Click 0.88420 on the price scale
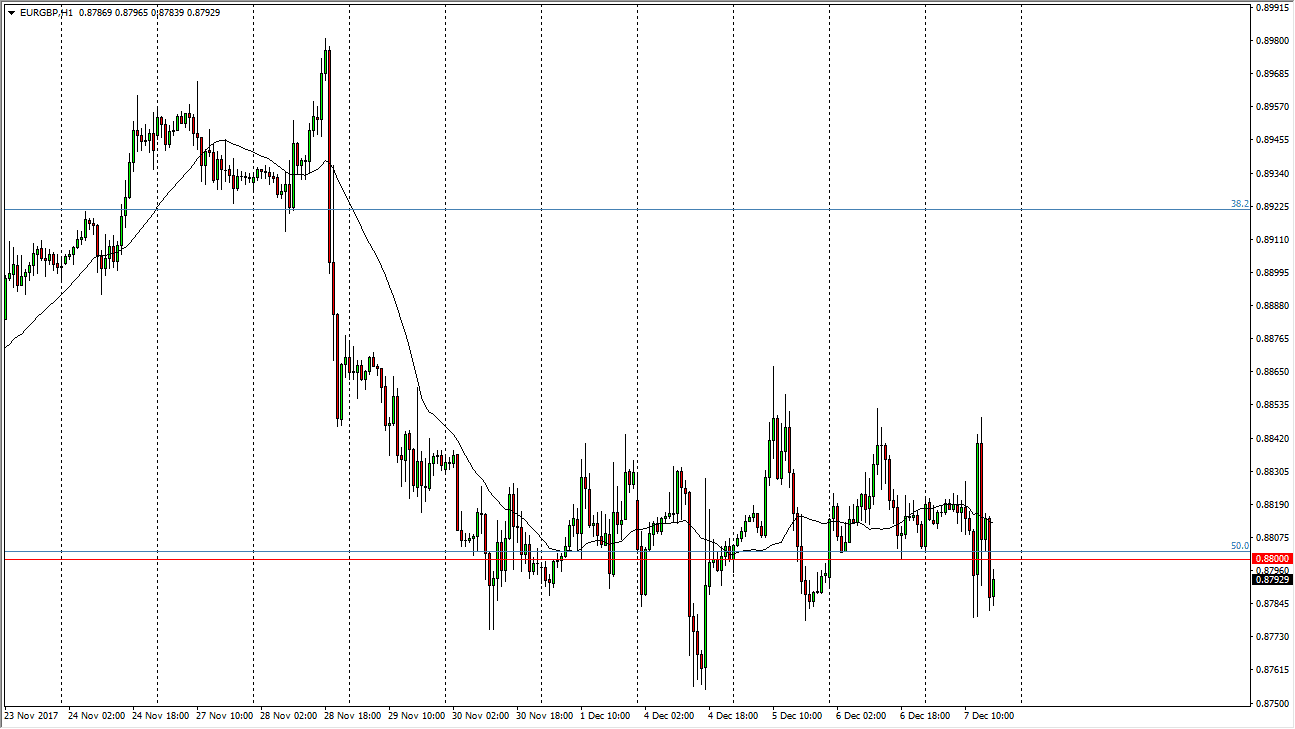This screenshot has width=1295, height=729. point(1272,438)
